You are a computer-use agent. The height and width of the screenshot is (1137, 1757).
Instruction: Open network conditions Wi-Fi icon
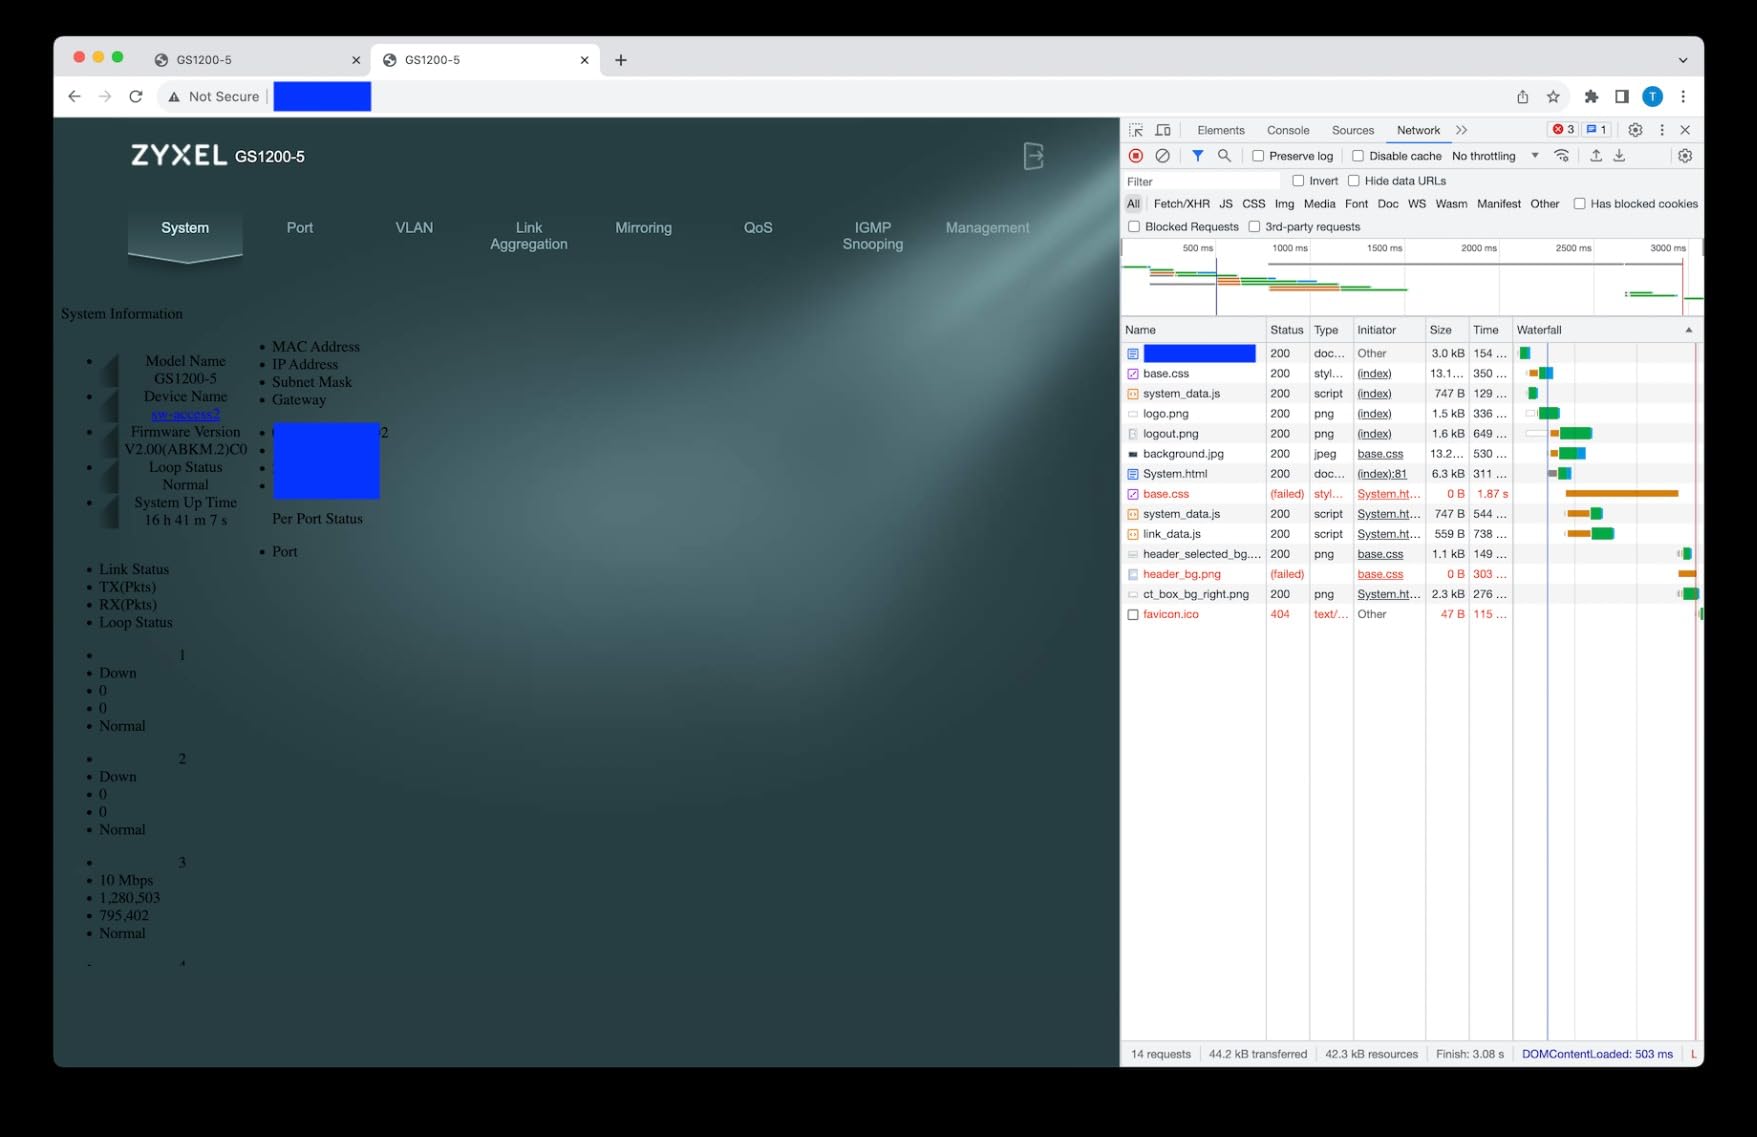1562,156
